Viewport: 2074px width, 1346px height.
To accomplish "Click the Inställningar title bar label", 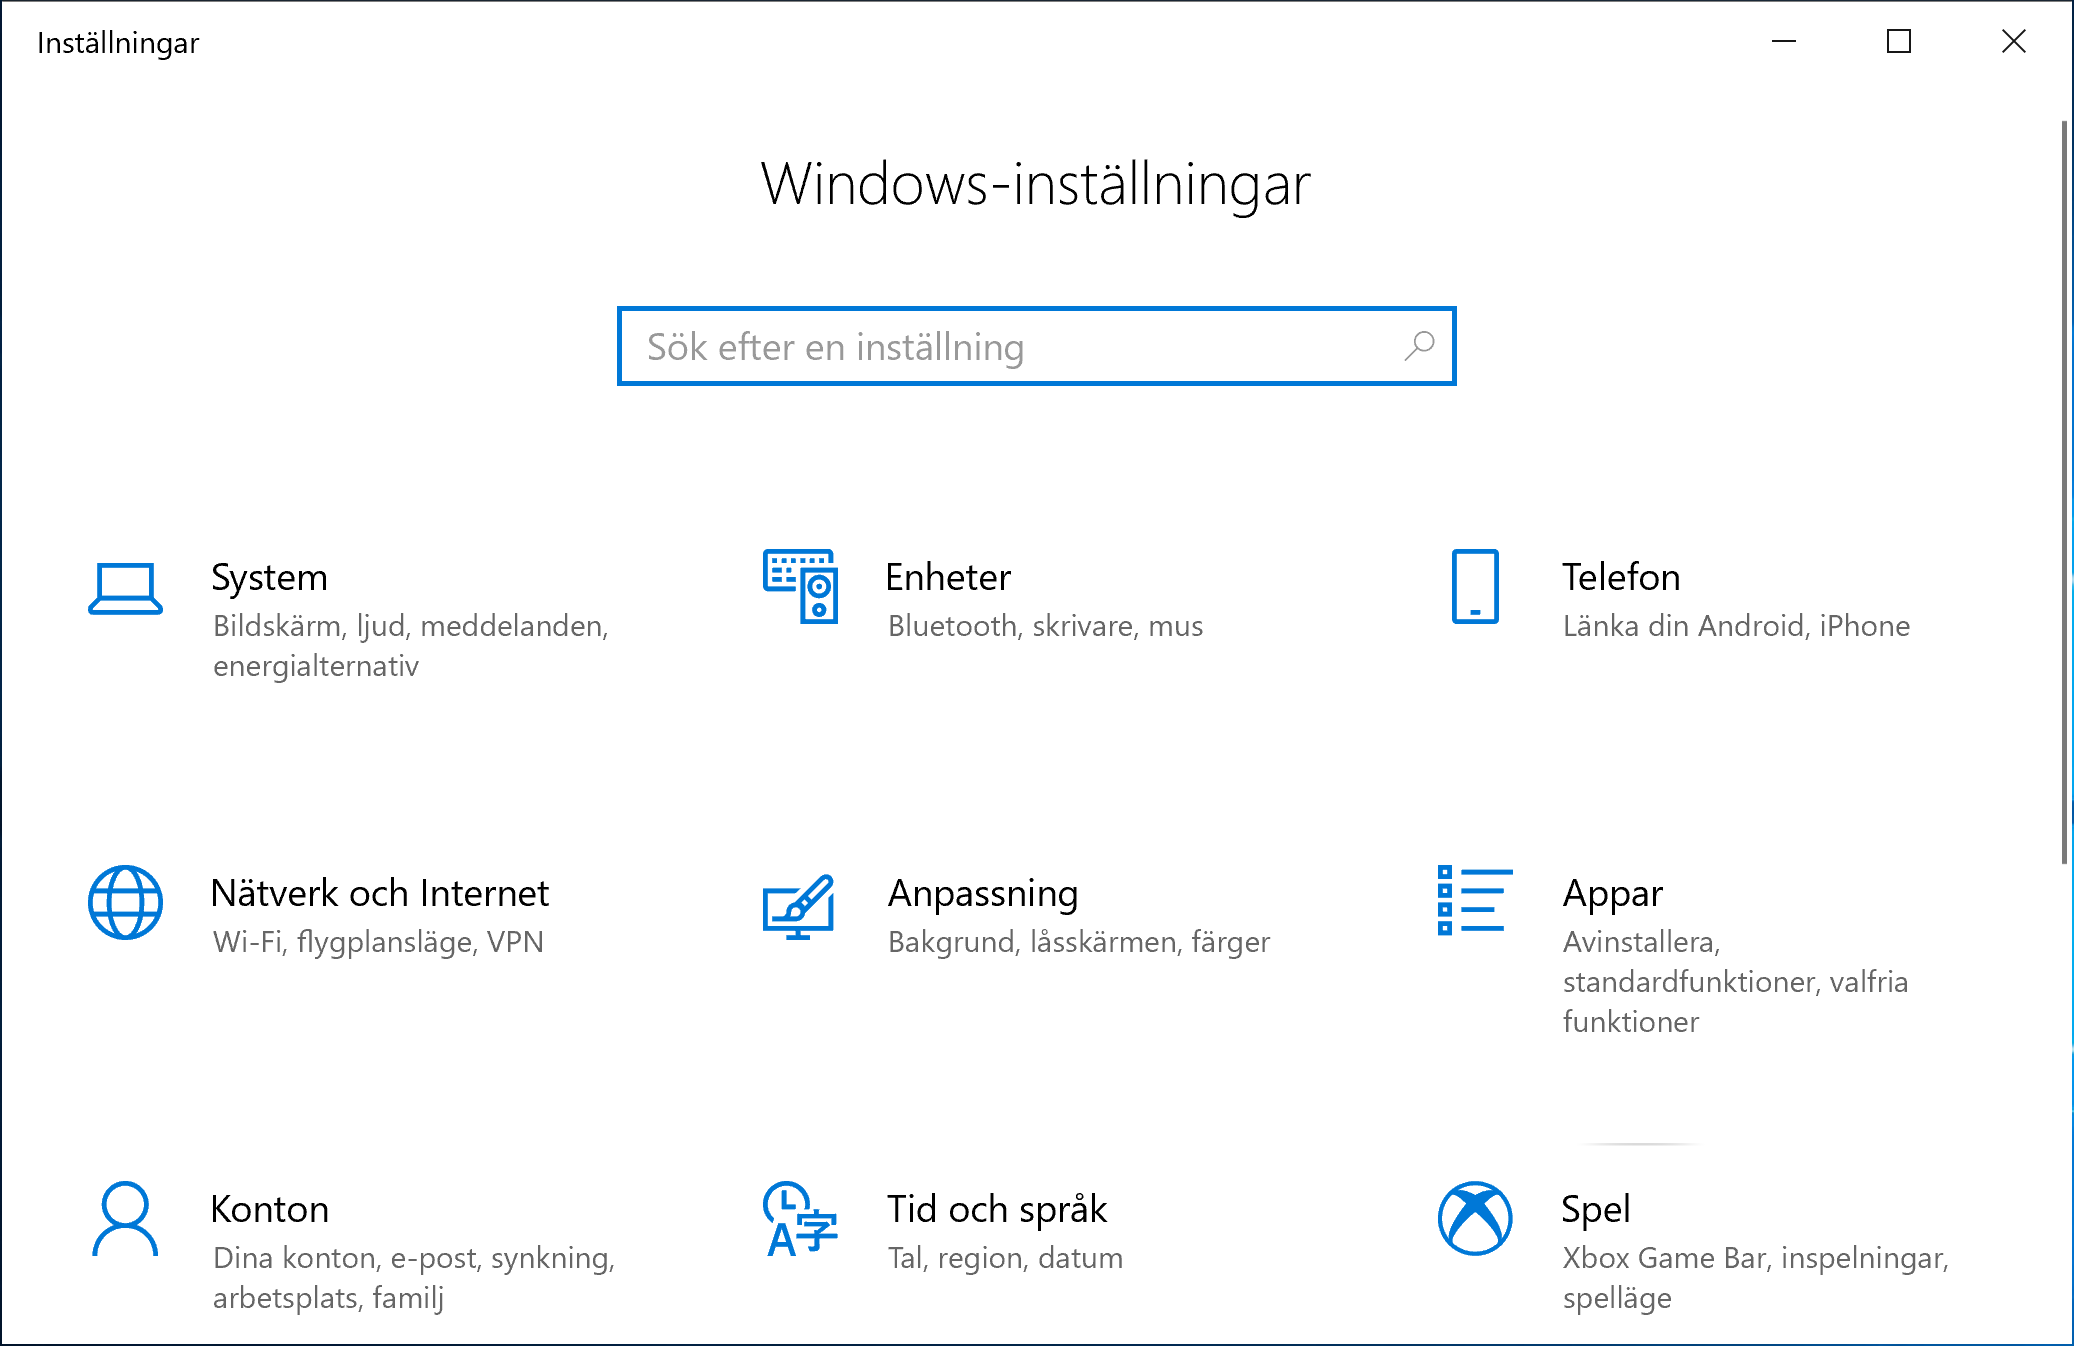I will 117,42.
